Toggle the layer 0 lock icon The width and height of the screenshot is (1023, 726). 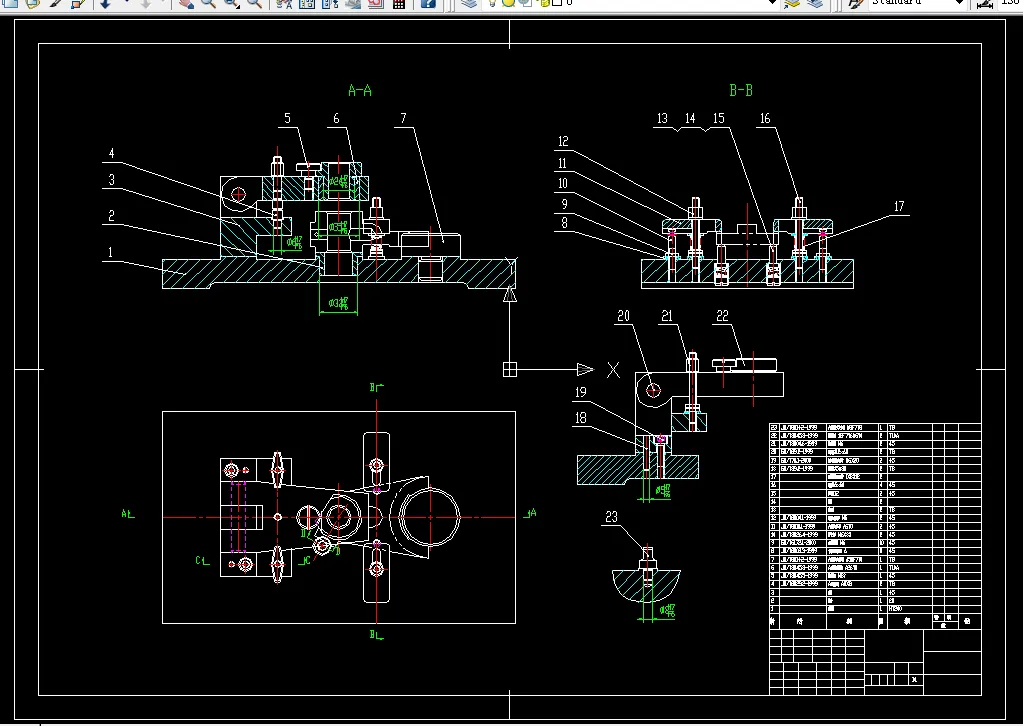(x=544, y=3)
